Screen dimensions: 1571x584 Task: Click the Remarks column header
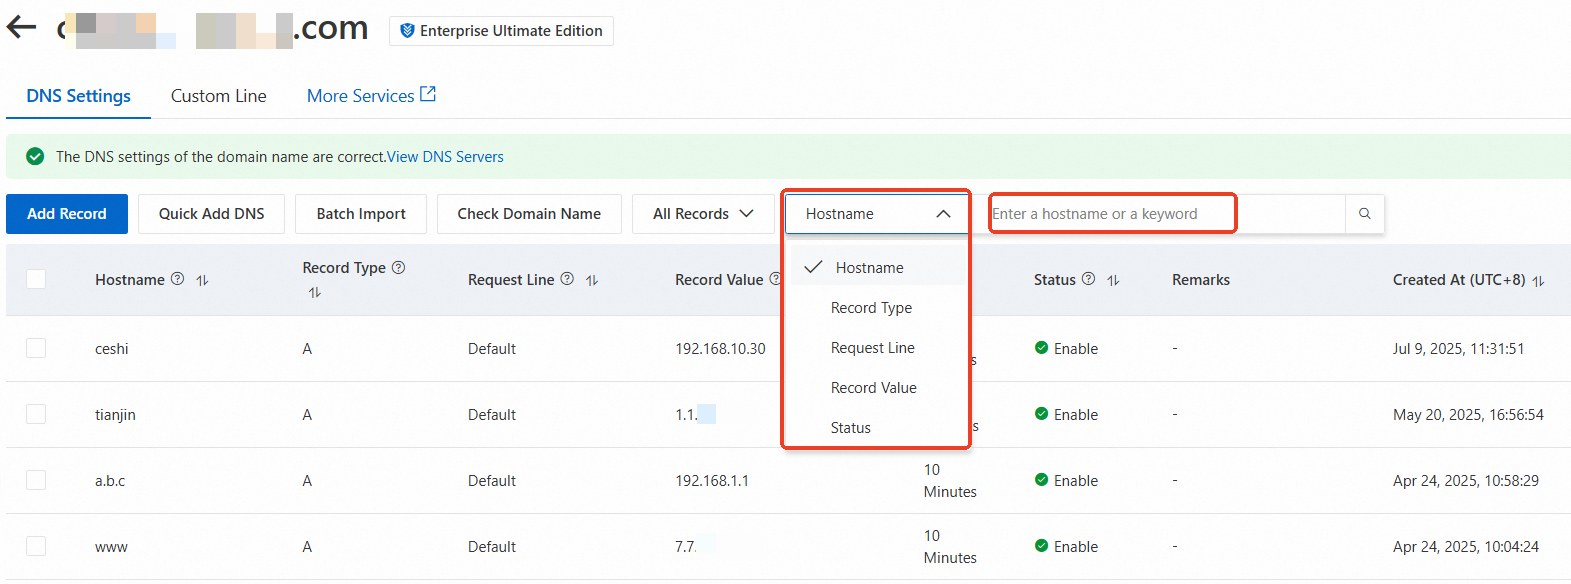[1201, 280]
